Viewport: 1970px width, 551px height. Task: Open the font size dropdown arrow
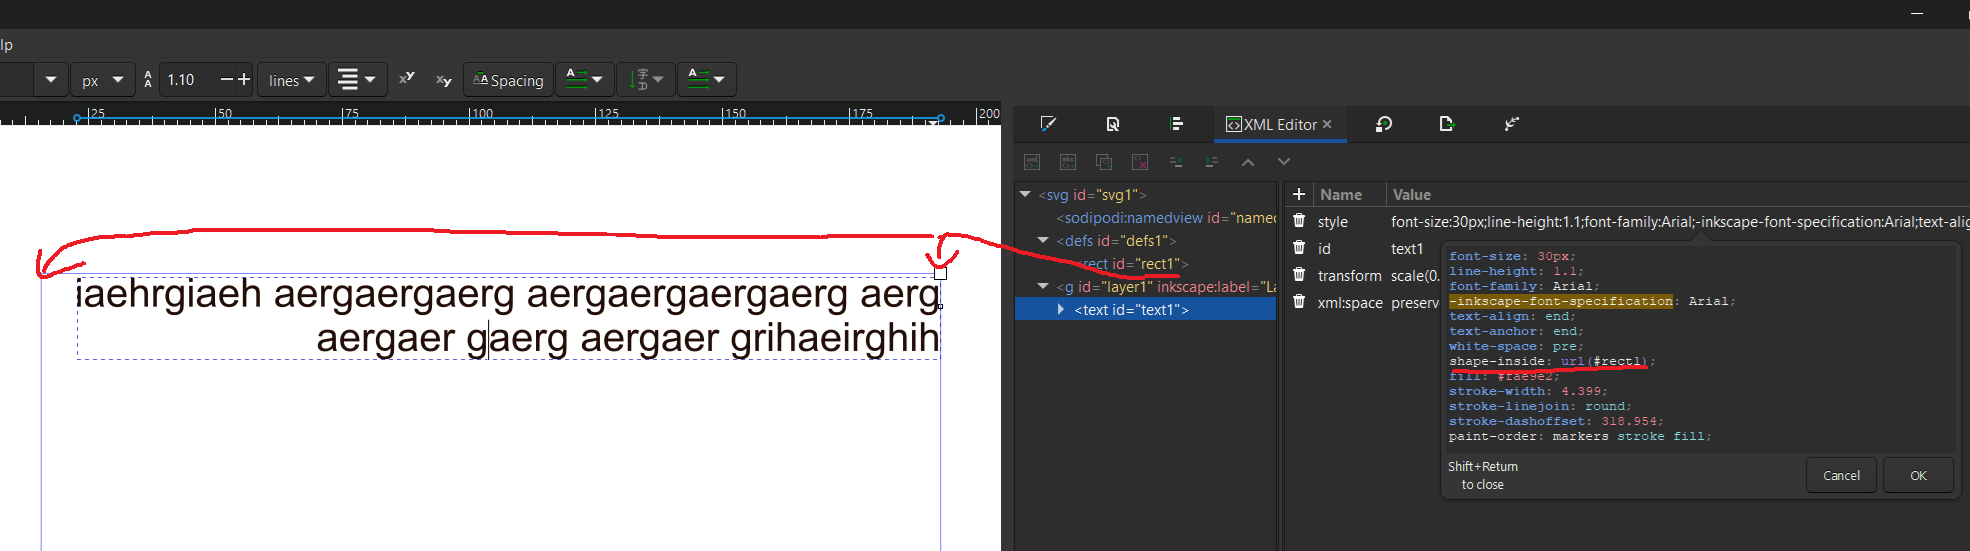pyautogui.click(x=51, y=79)
